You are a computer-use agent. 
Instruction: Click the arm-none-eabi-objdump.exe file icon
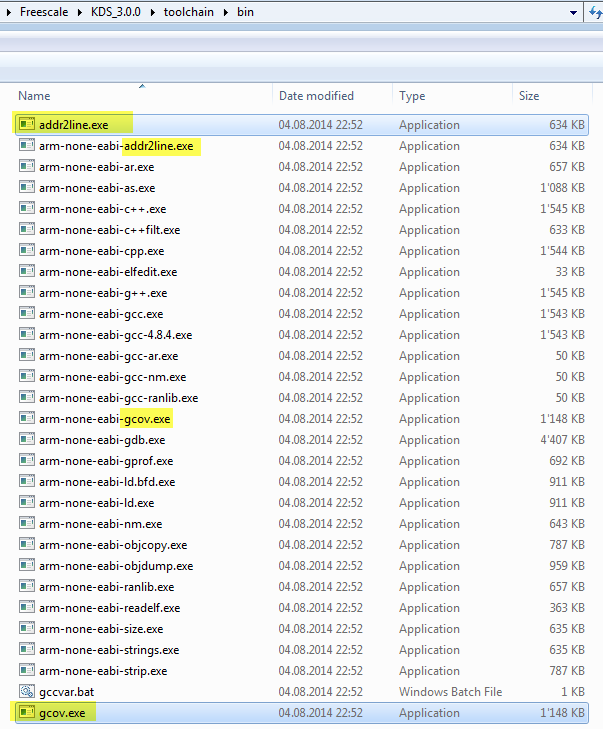coord(27,566)
